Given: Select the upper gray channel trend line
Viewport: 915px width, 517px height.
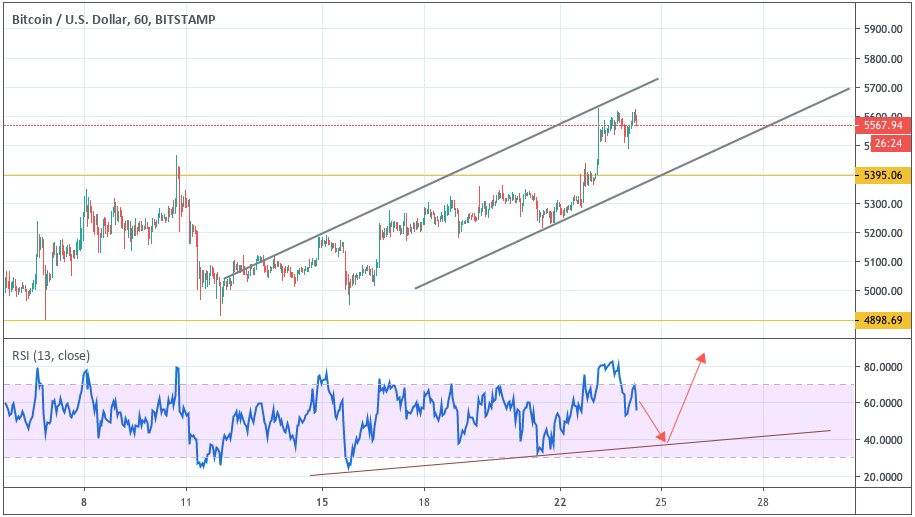Looking at the screenshot, I should click(441, 179).
